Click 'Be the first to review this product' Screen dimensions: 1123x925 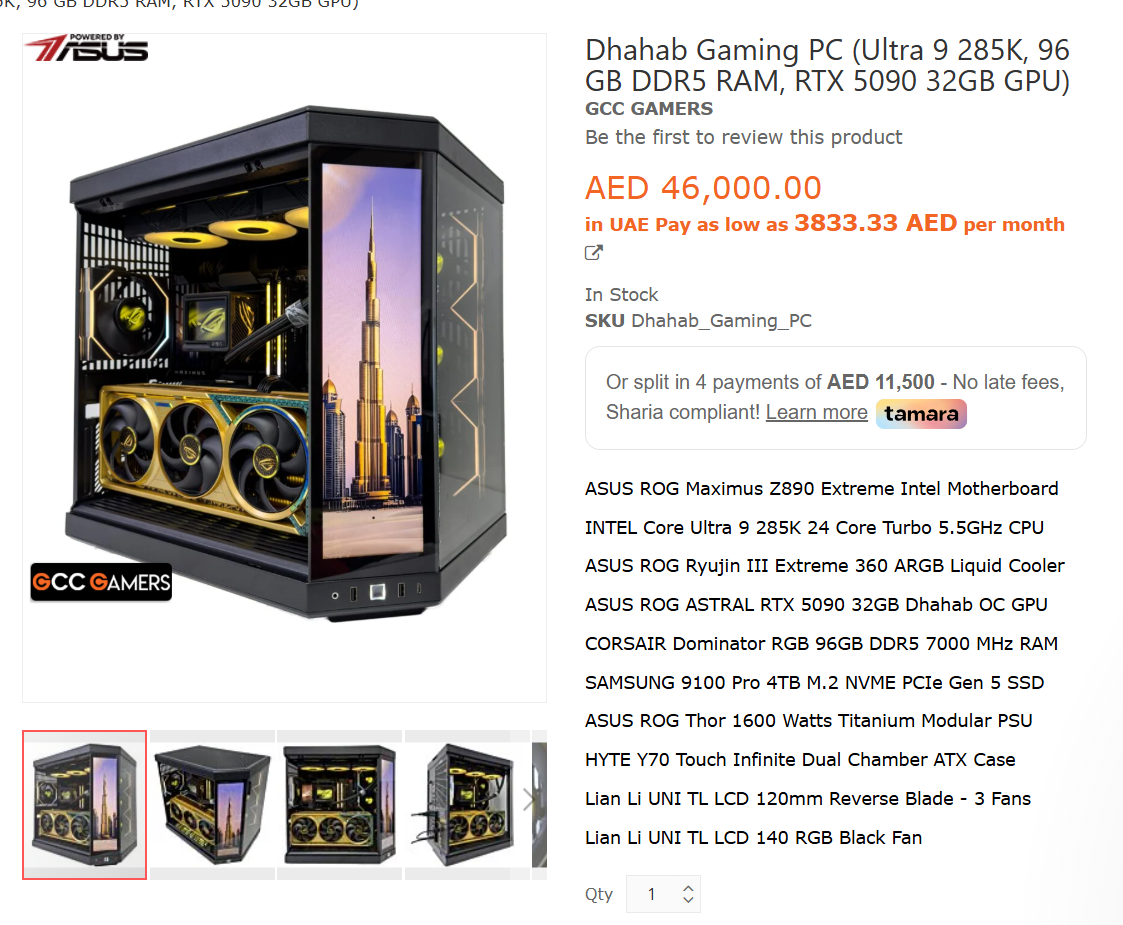pos(743,137)
